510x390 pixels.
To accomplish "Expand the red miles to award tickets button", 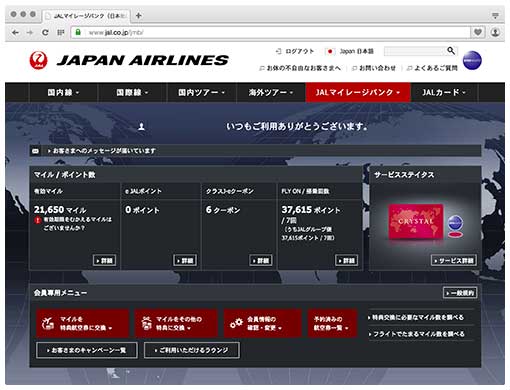I will 82,323.
